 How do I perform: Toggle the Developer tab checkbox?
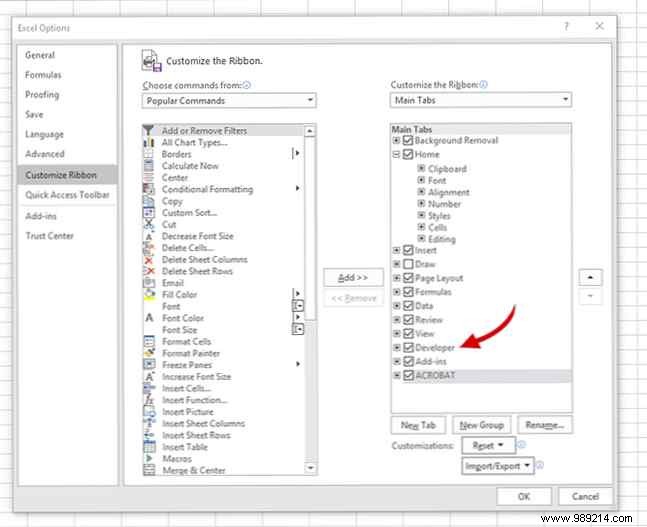(408, 347)
